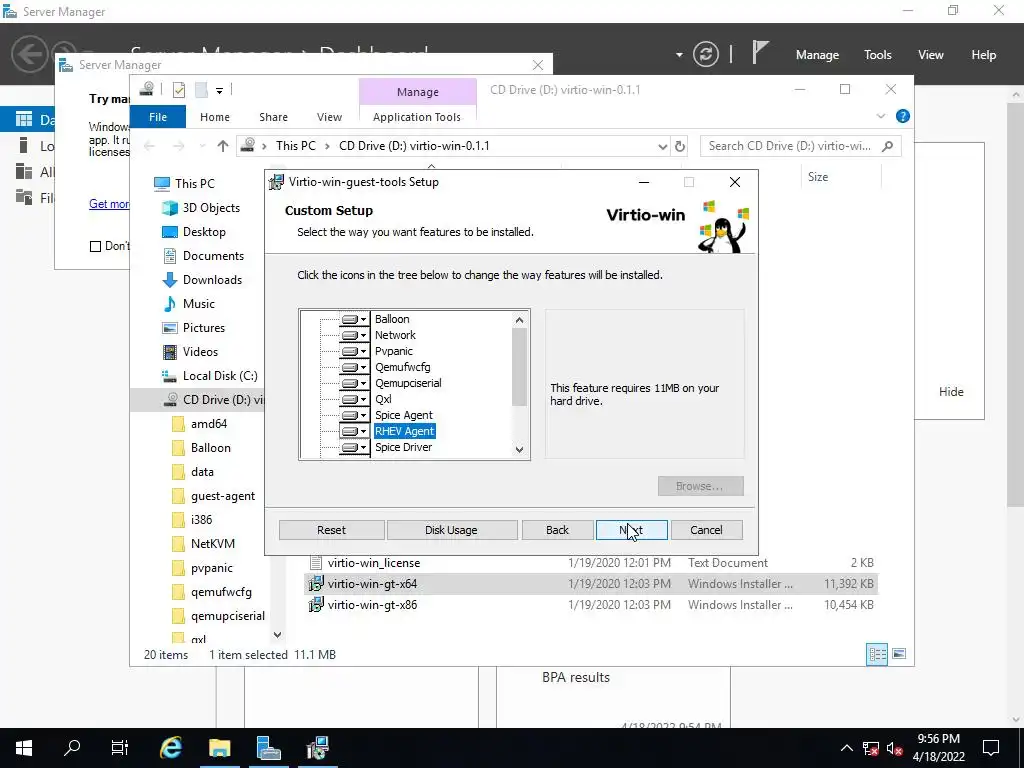Open the View ribbon tab in Explorer
Image resolution: width=1024 pixels, height=768 pixels.
point(329,117)
